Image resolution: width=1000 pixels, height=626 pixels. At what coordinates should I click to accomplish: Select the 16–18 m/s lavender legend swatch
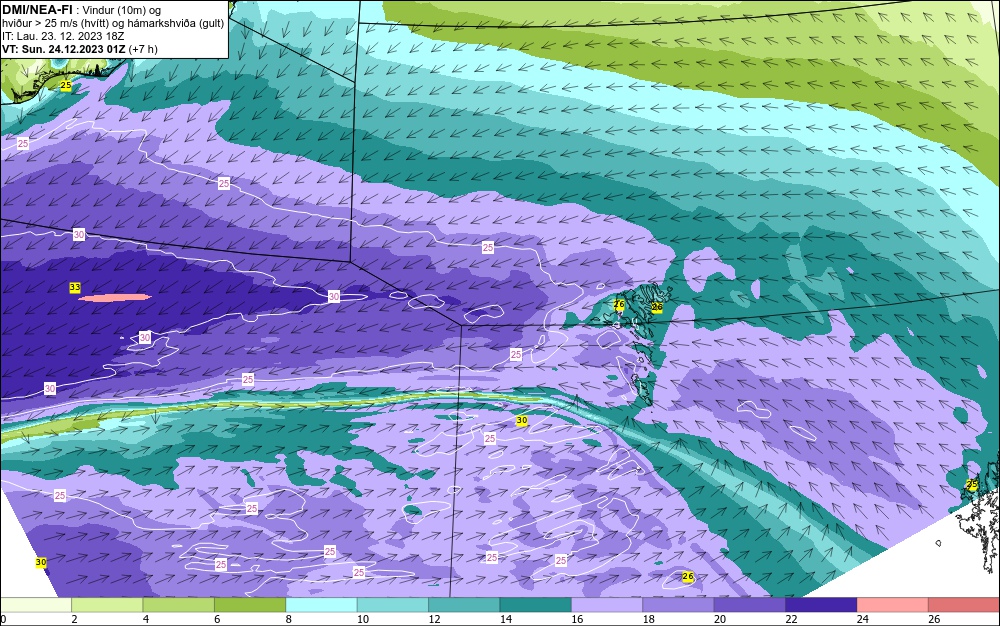[x=607, y=605]
